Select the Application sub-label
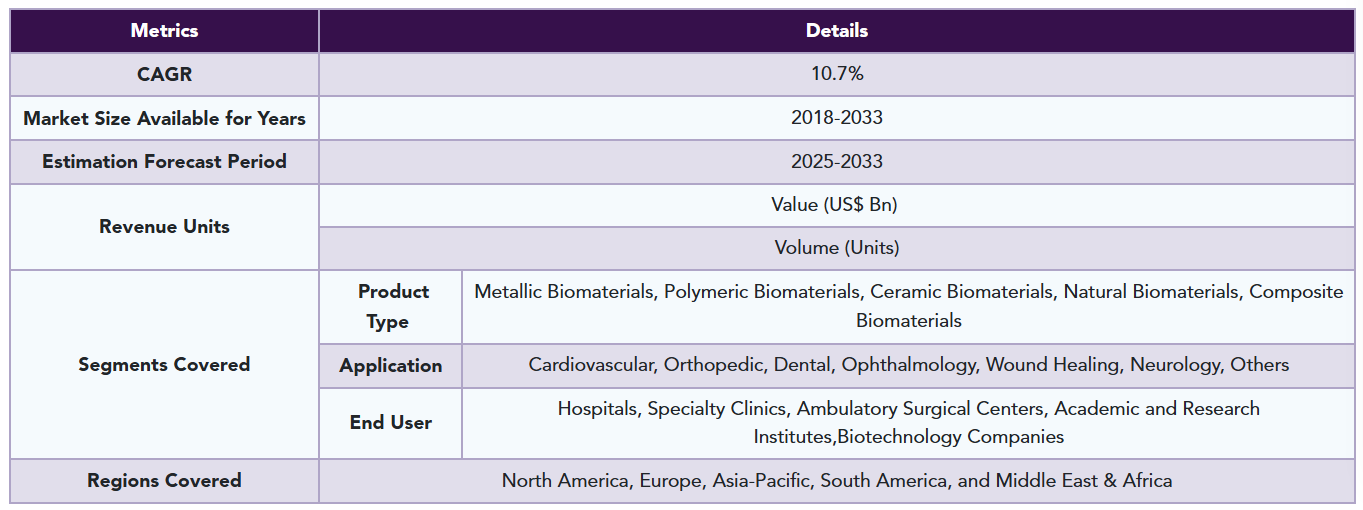Viewport: 1363px width, 510px height. pyautogui.click(x=391, y=366)
